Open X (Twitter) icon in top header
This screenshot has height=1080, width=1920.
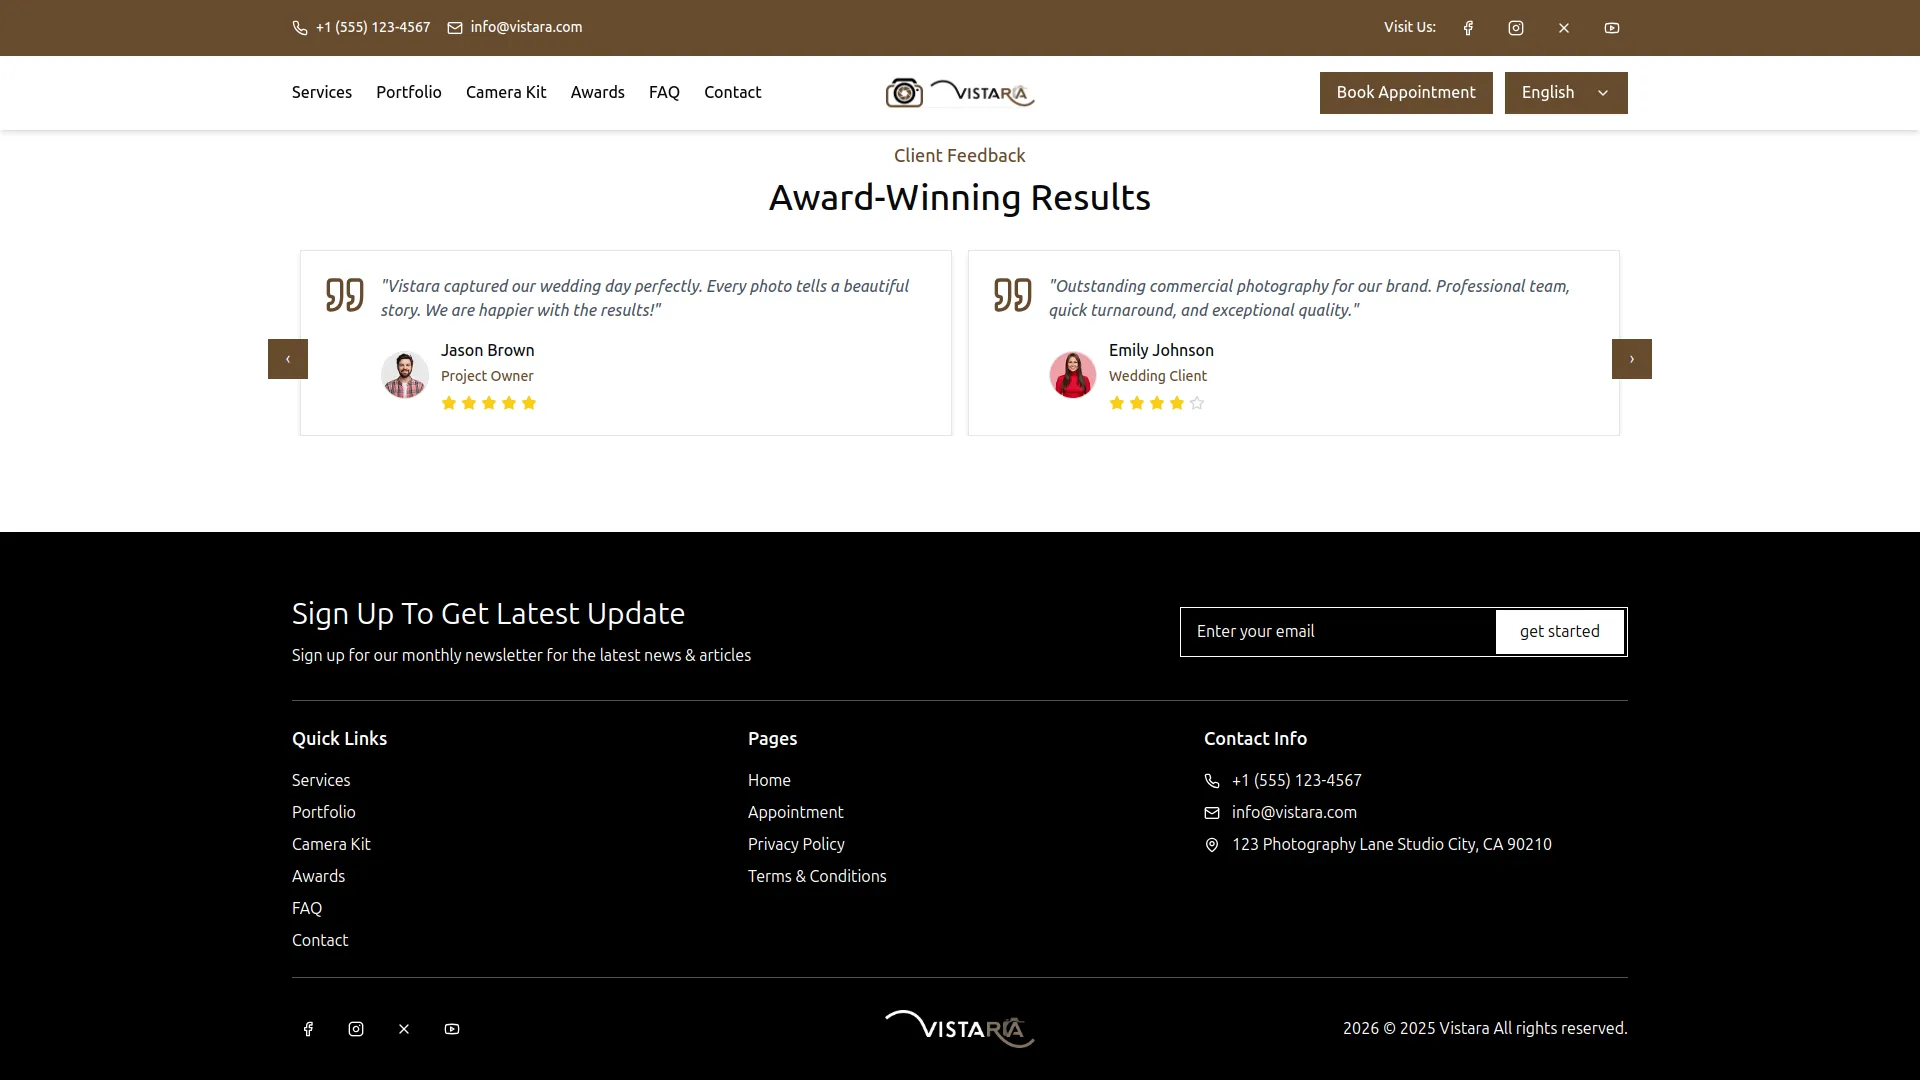coord(1564,28)
